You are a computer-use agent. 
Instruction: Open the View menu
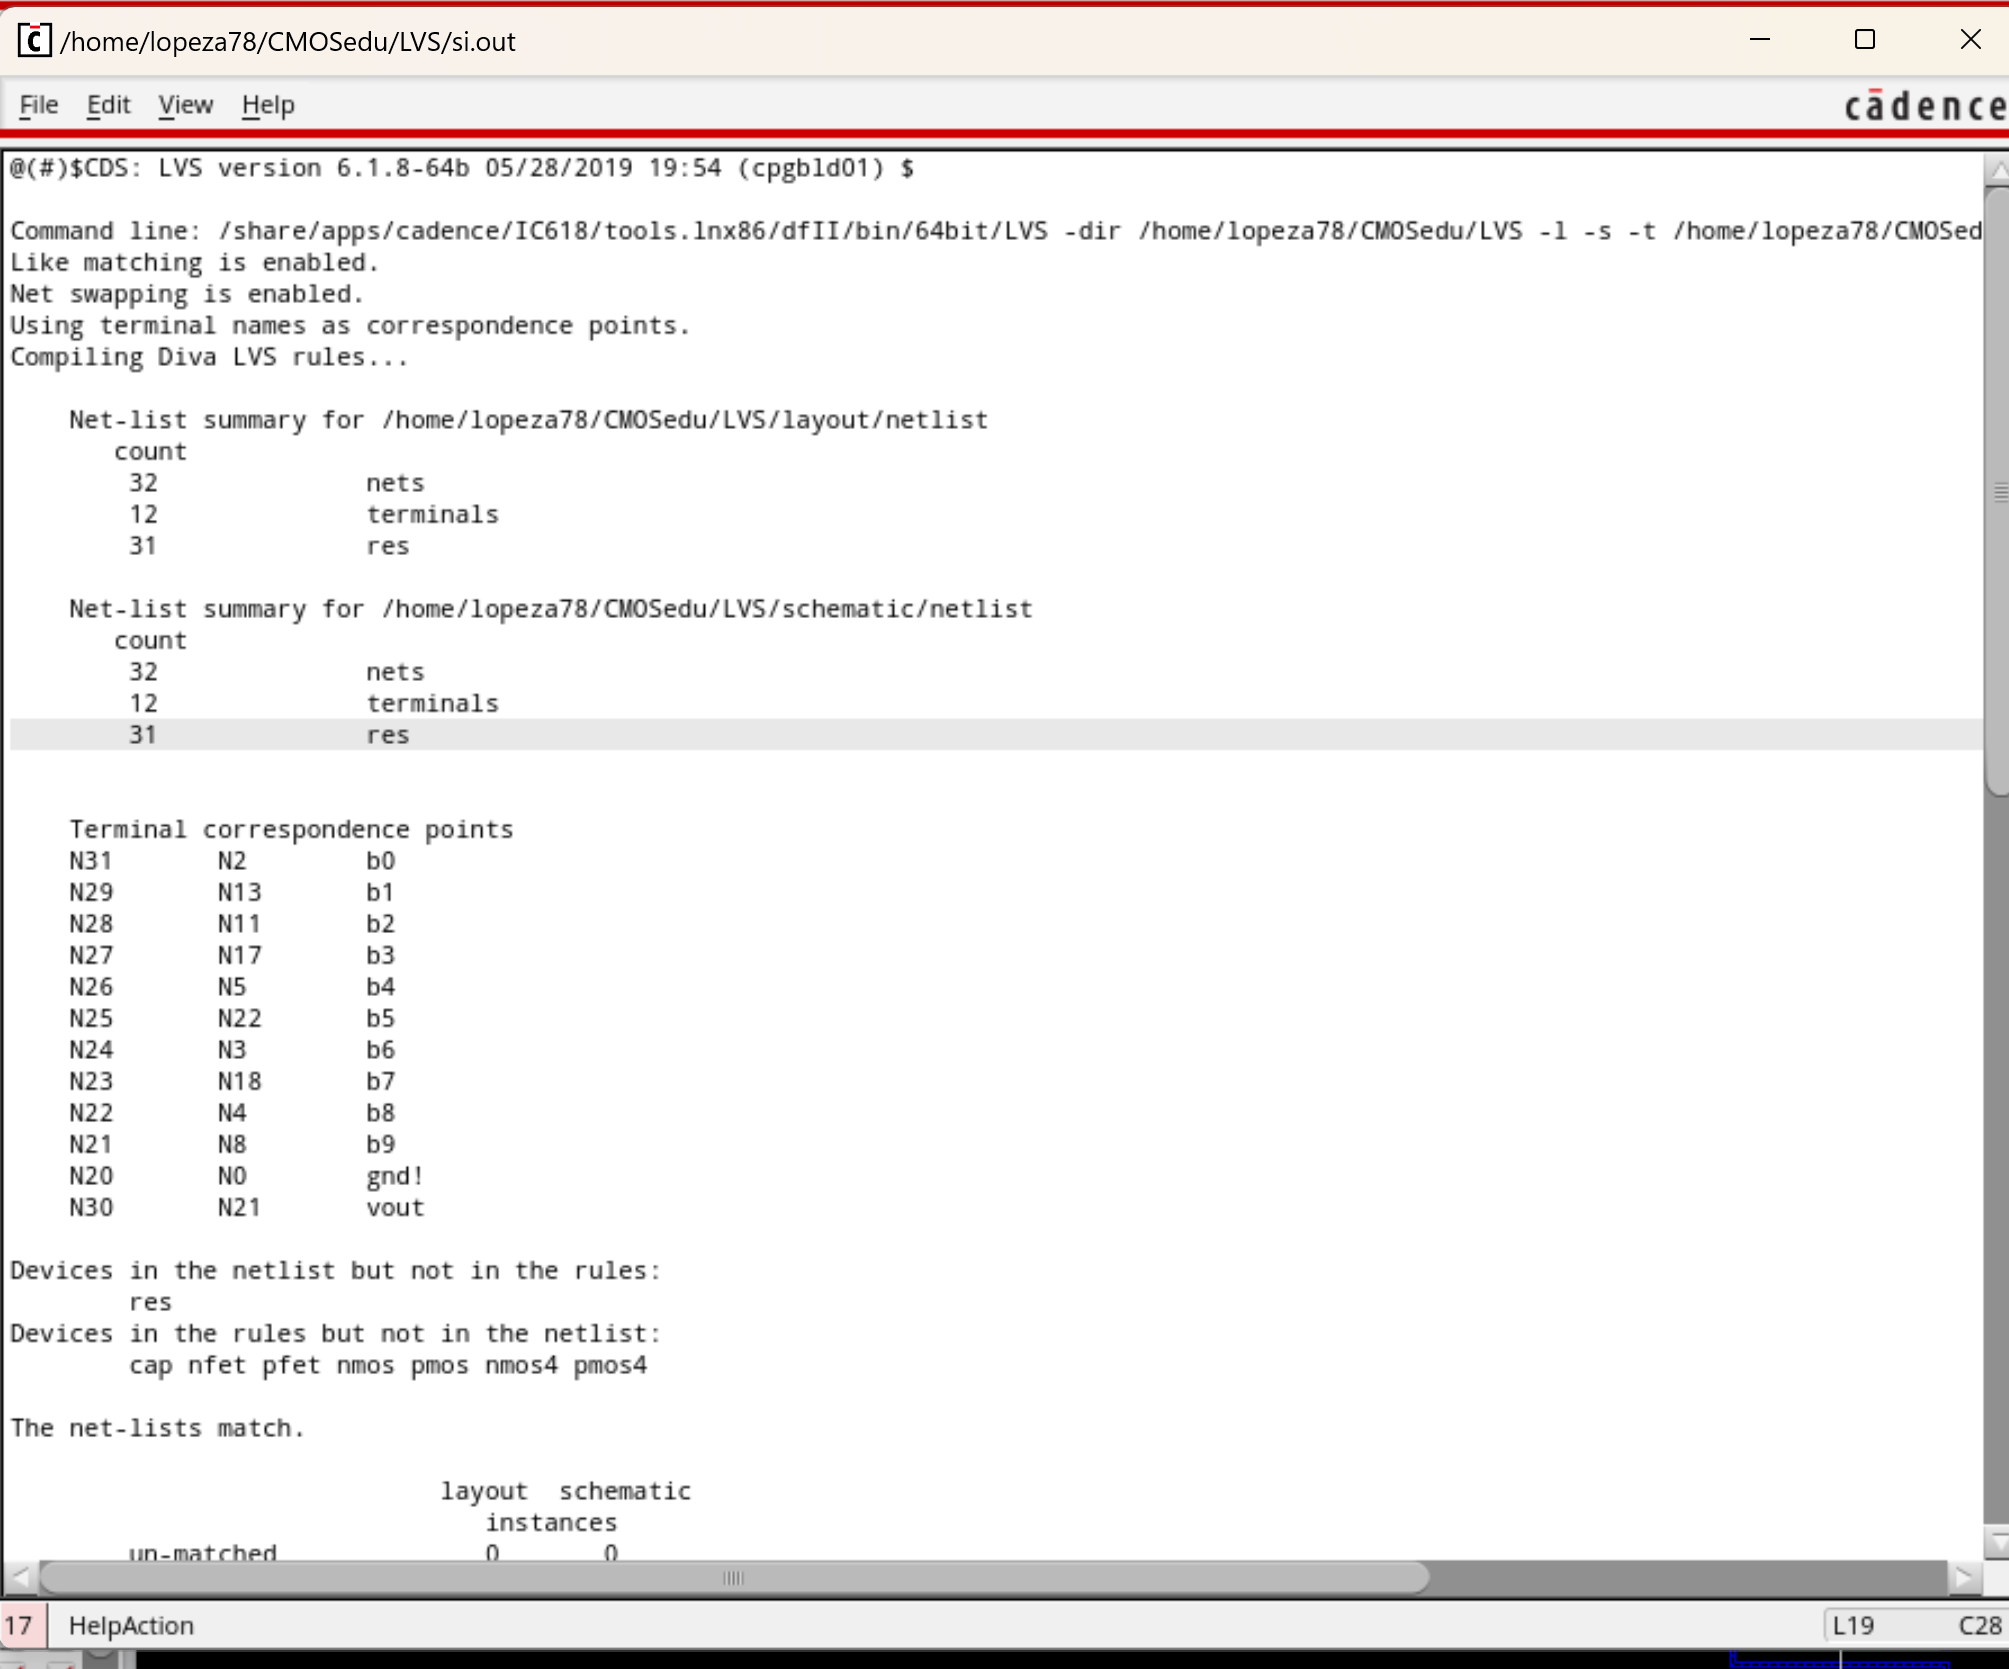pyautogui.click(x=185, y=105)
